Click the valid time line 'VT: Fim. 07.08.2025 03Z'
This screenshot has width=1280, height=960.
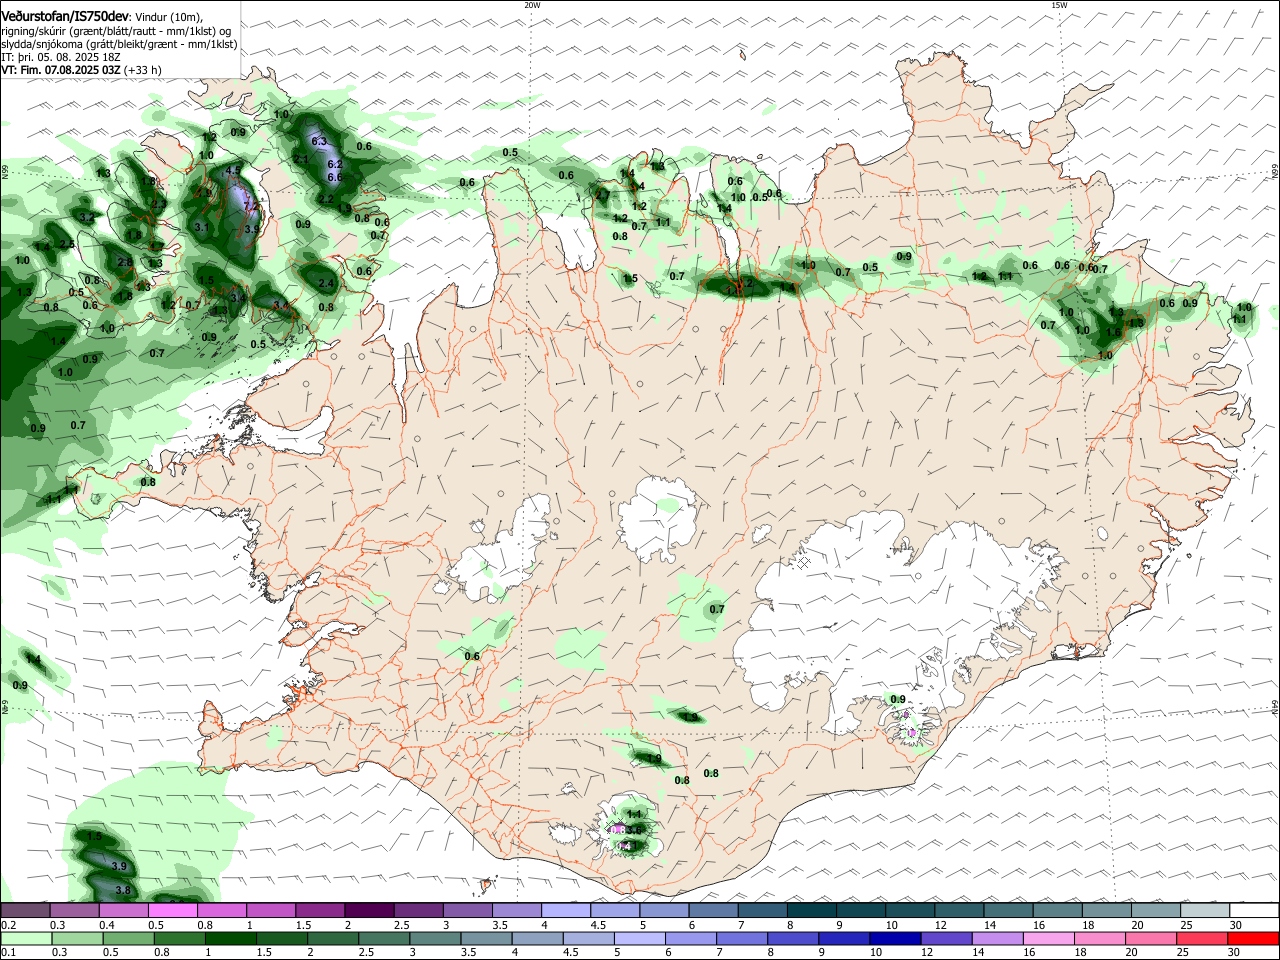[60, 70]
